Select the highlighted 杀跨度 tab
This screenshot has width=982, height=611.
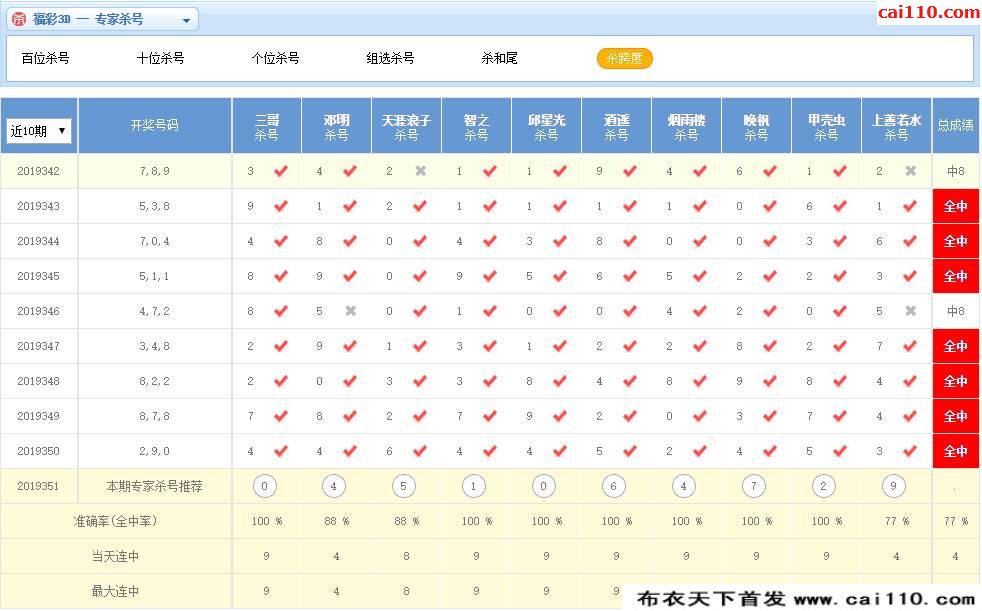click(x=624, y=58)
